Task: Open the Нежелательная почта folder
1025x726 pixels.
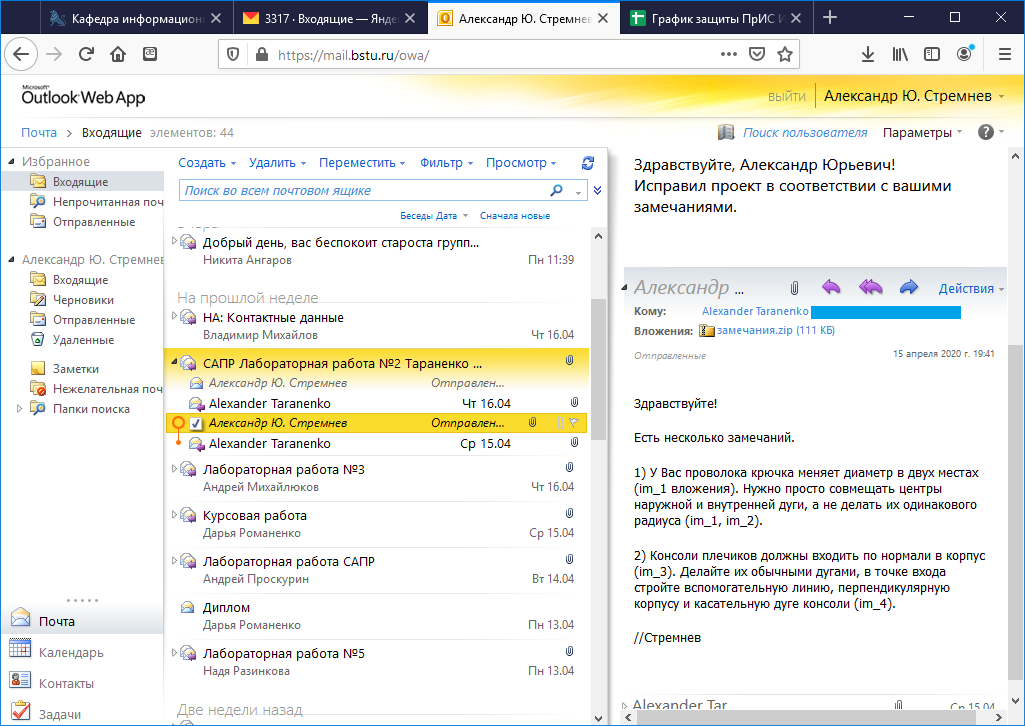Action: (x=96, y=389)
